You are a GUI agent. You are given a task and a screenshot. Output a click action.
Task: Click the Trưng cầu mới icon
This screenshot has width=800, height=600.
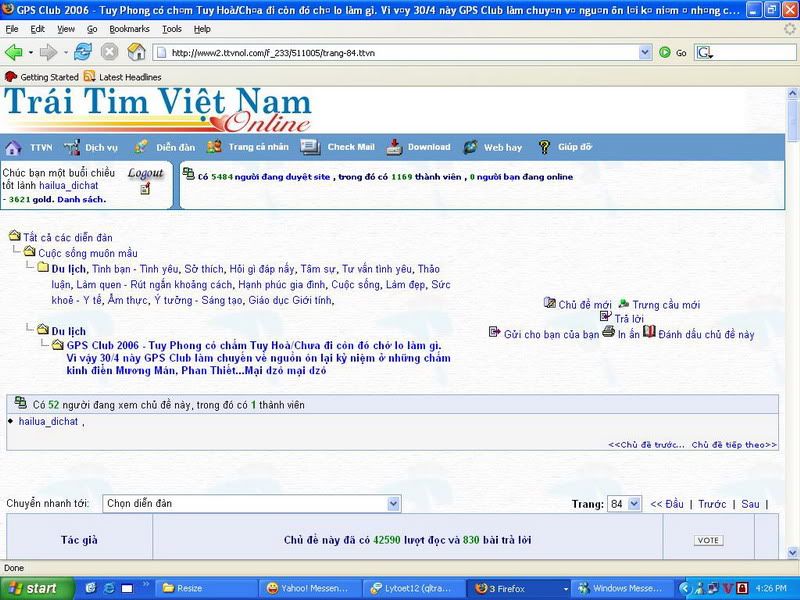(x=623, y=304)
